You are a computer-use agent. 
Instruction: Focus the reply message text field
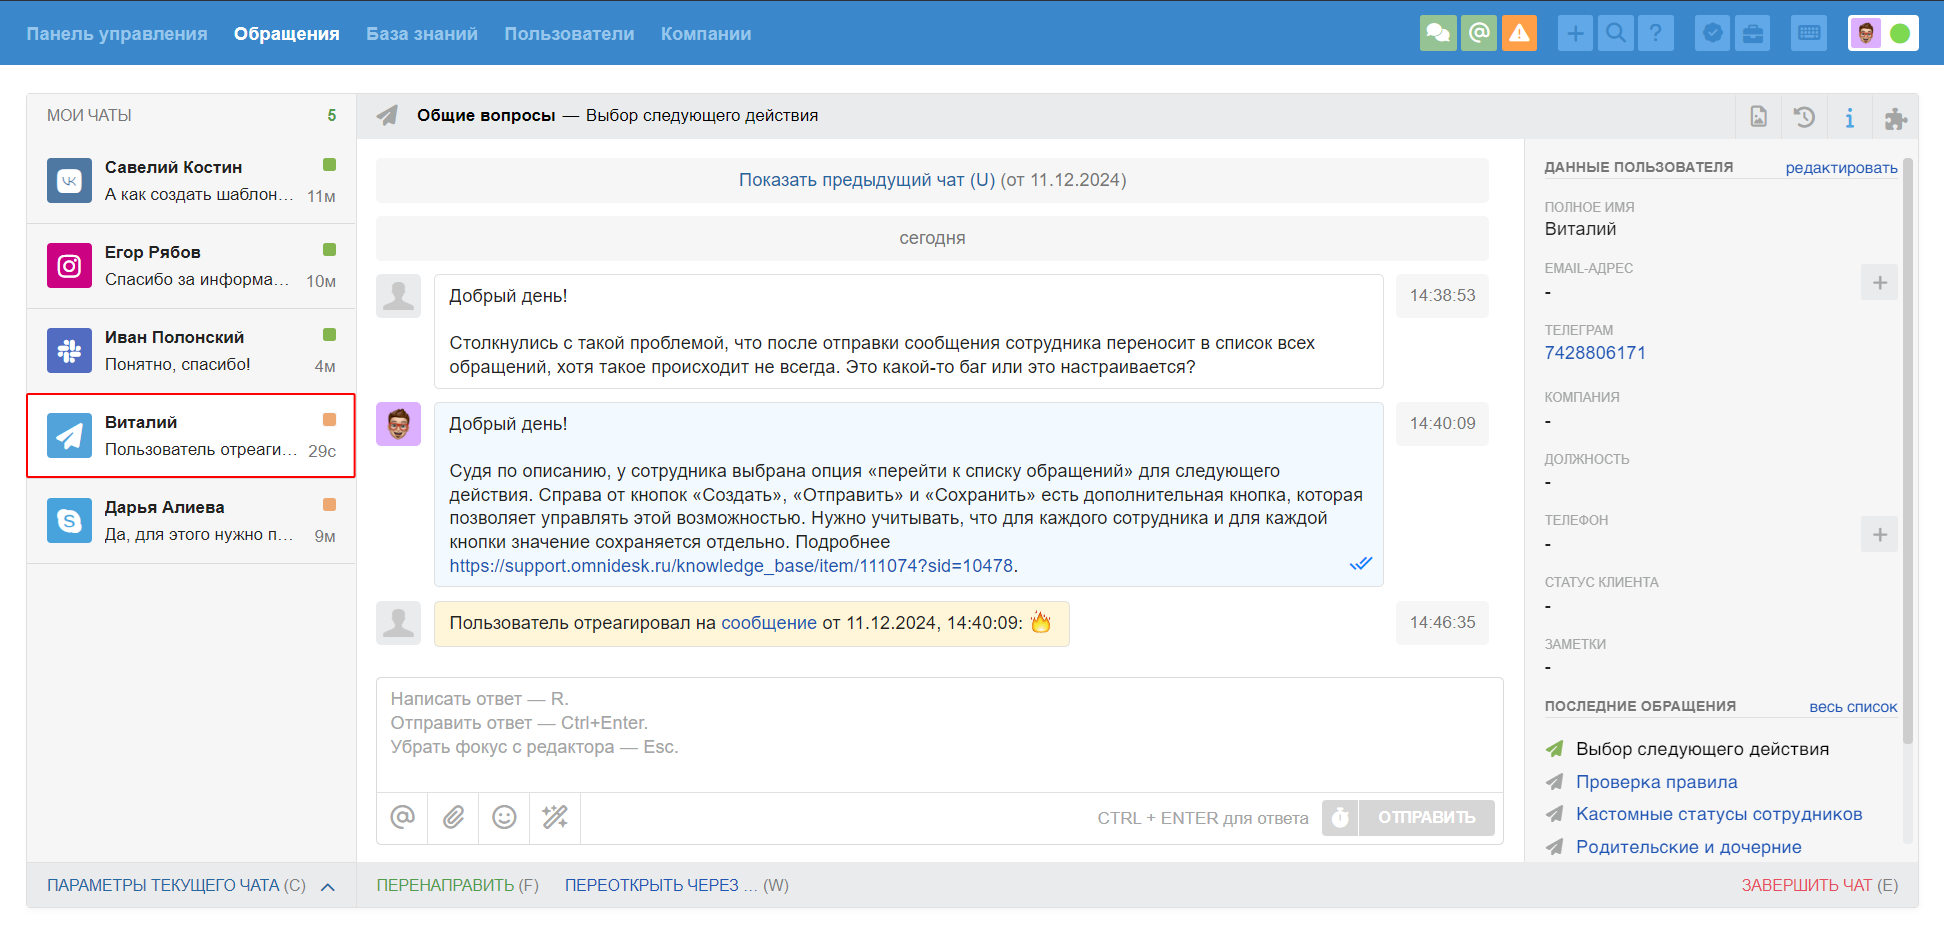click(x=939, y=735)
